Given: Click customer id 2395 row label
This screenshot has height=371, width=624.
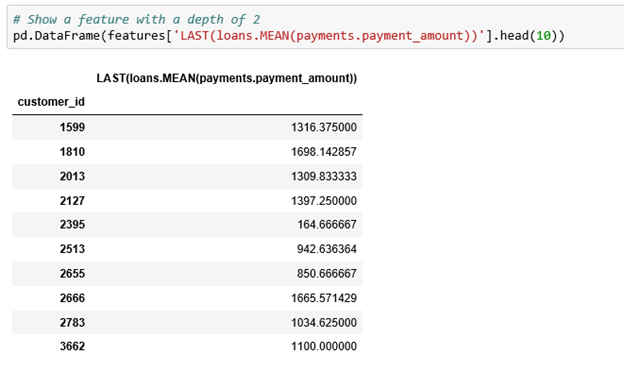Looking at the screenshot, I should [x=72, y=225].
